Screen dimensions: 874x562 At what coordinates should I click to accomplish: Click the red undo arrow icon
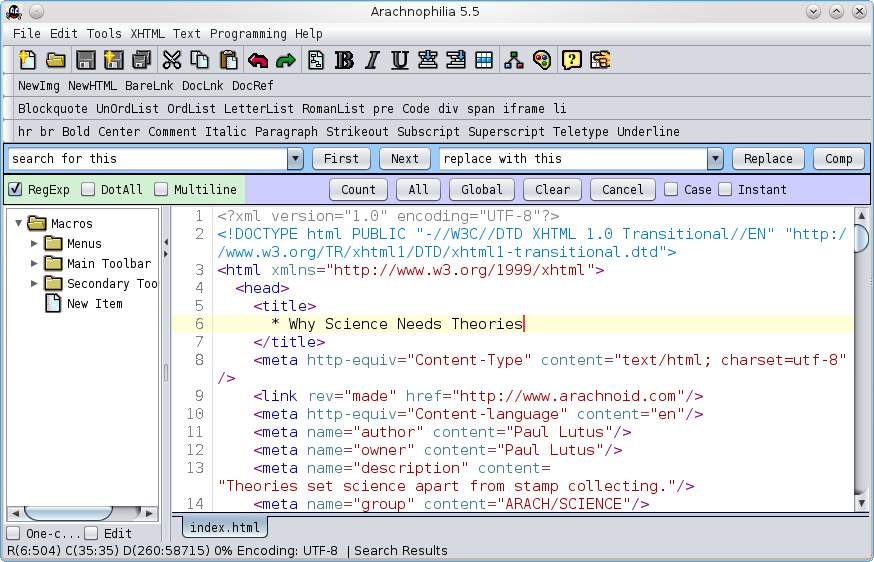click(x=258, y=60)
